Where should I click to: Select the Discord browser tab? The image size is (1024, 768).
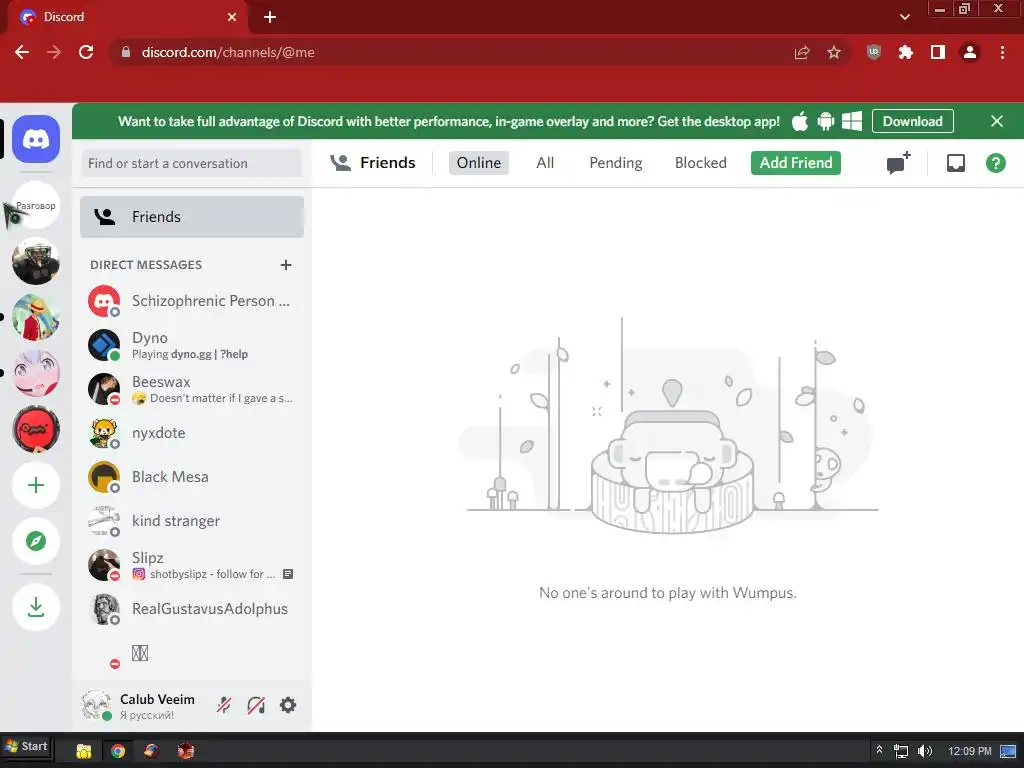click(127, 17)
